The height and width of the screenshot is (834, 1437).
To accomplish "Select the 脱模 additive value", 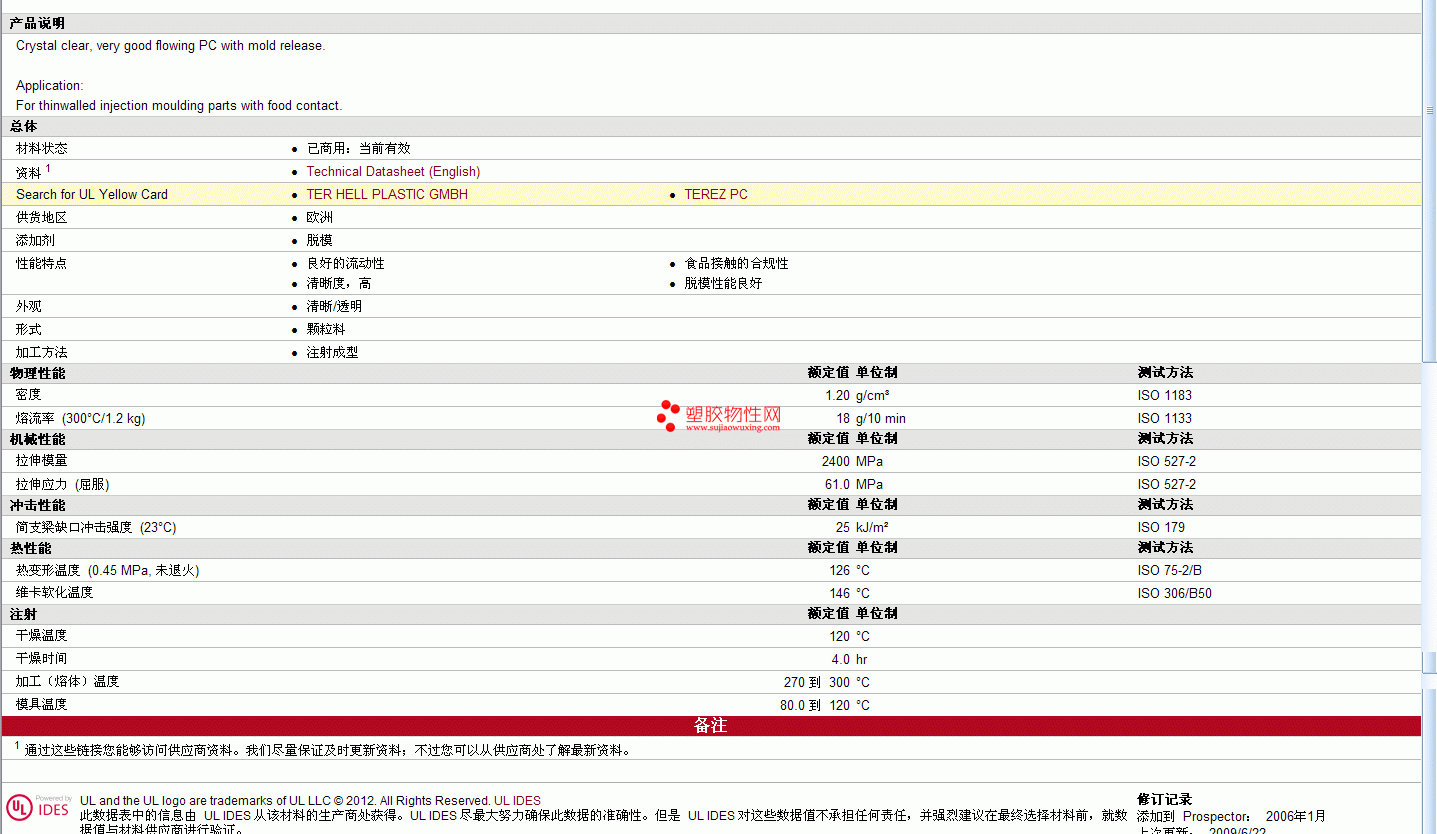I will coord(320,241).
